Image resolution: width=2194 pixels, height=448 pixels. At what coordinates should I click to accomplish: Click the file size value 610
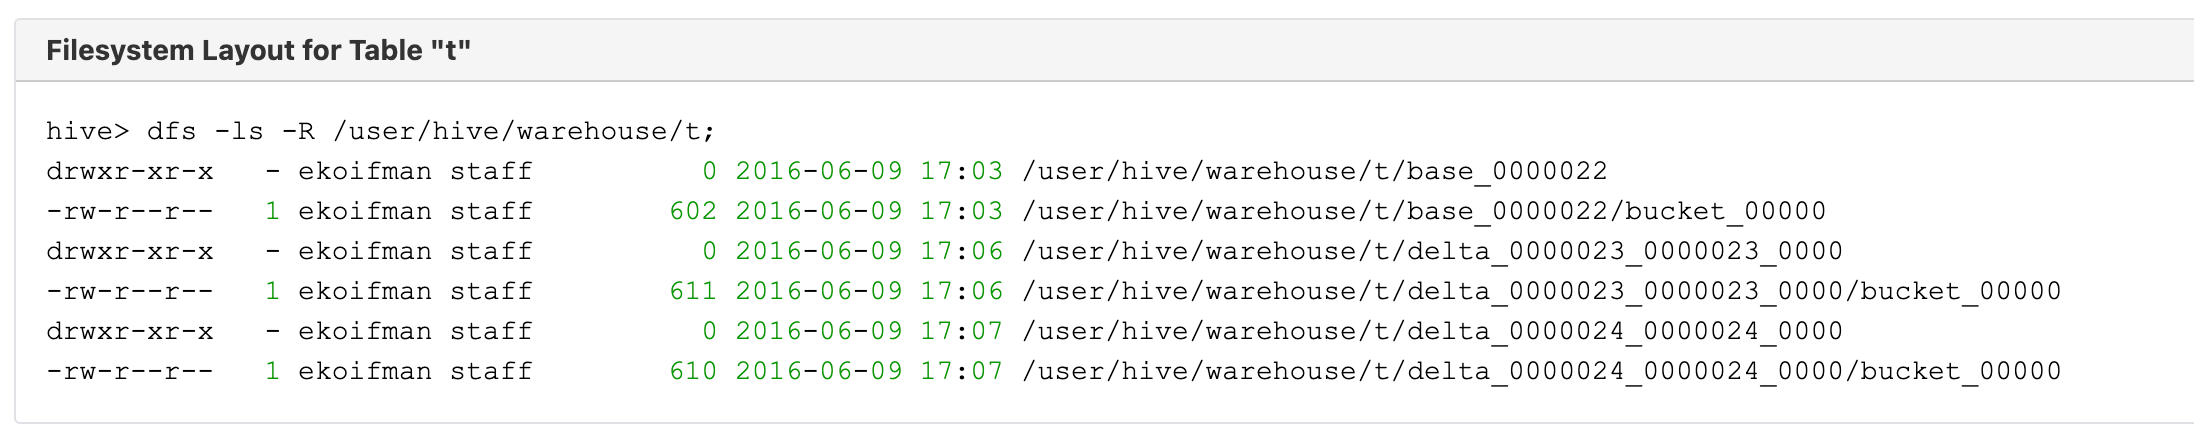[x=693, y=372]
